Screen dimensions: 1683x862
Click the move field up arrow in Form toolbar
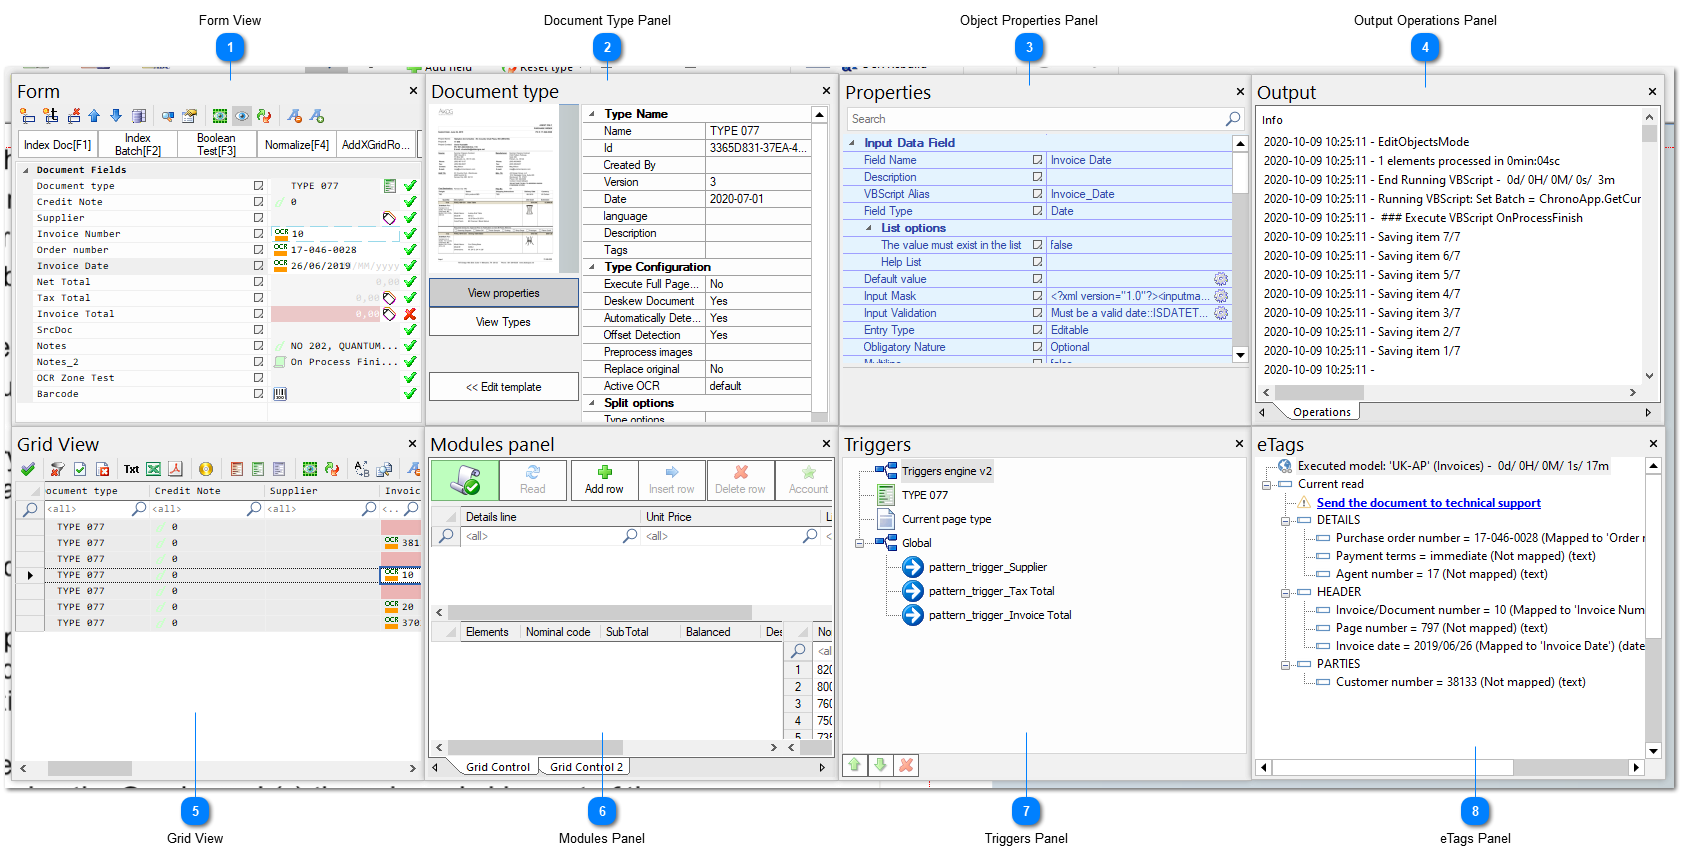coord(94,117)
